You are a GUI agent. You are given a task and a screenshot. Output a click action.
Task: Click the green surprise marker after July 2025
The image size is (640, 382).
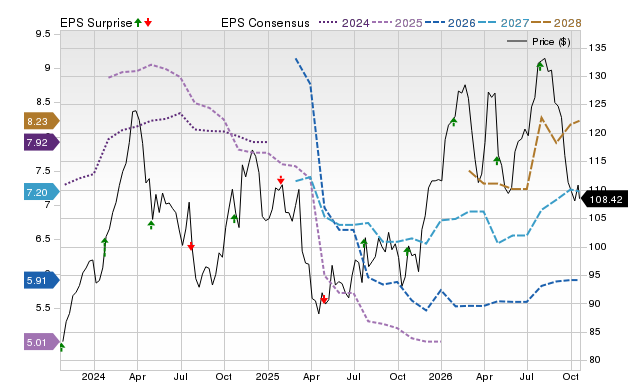point(364,243)
